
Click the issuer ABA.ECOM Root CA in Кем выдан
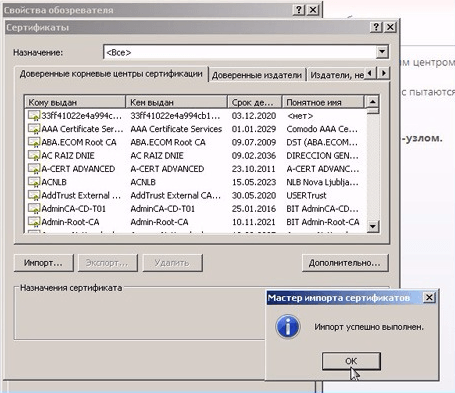[168, 143]
